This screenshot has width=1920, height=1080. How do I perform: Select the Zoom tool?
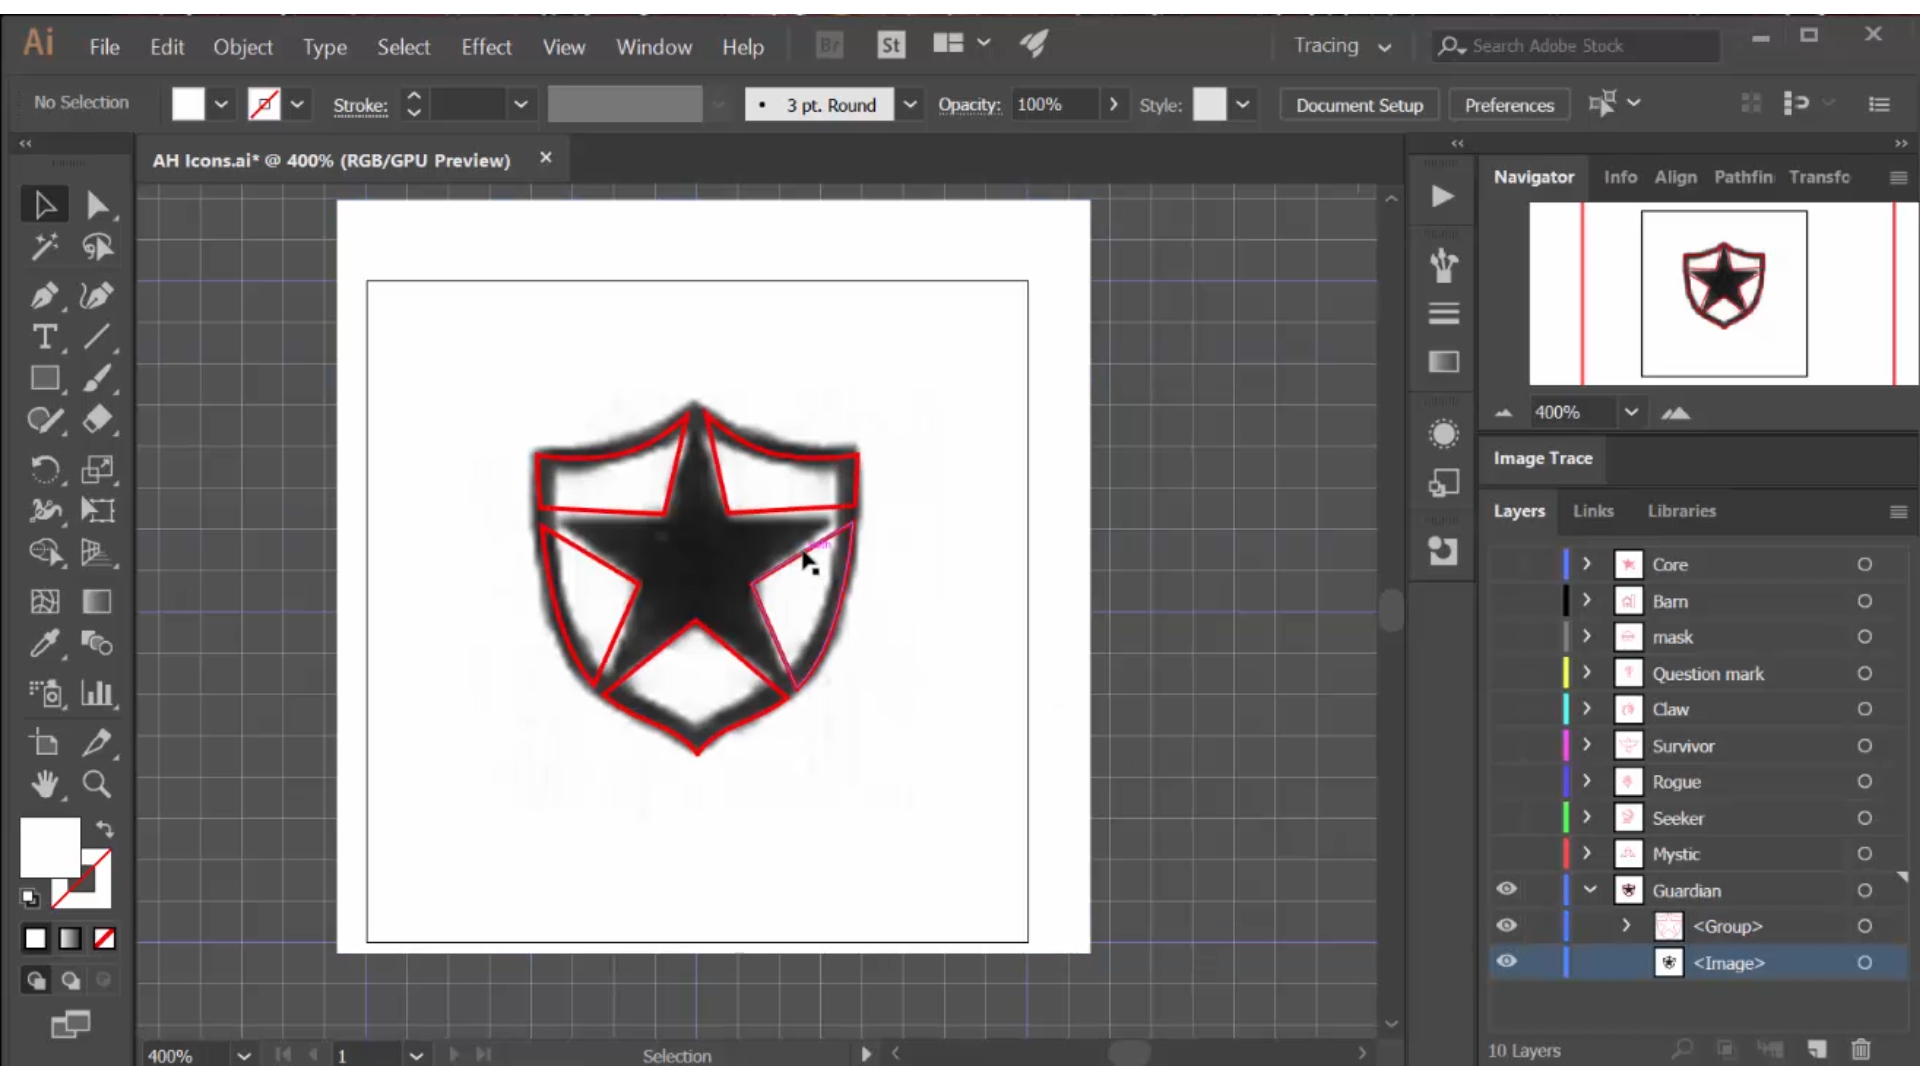point(97,786)
